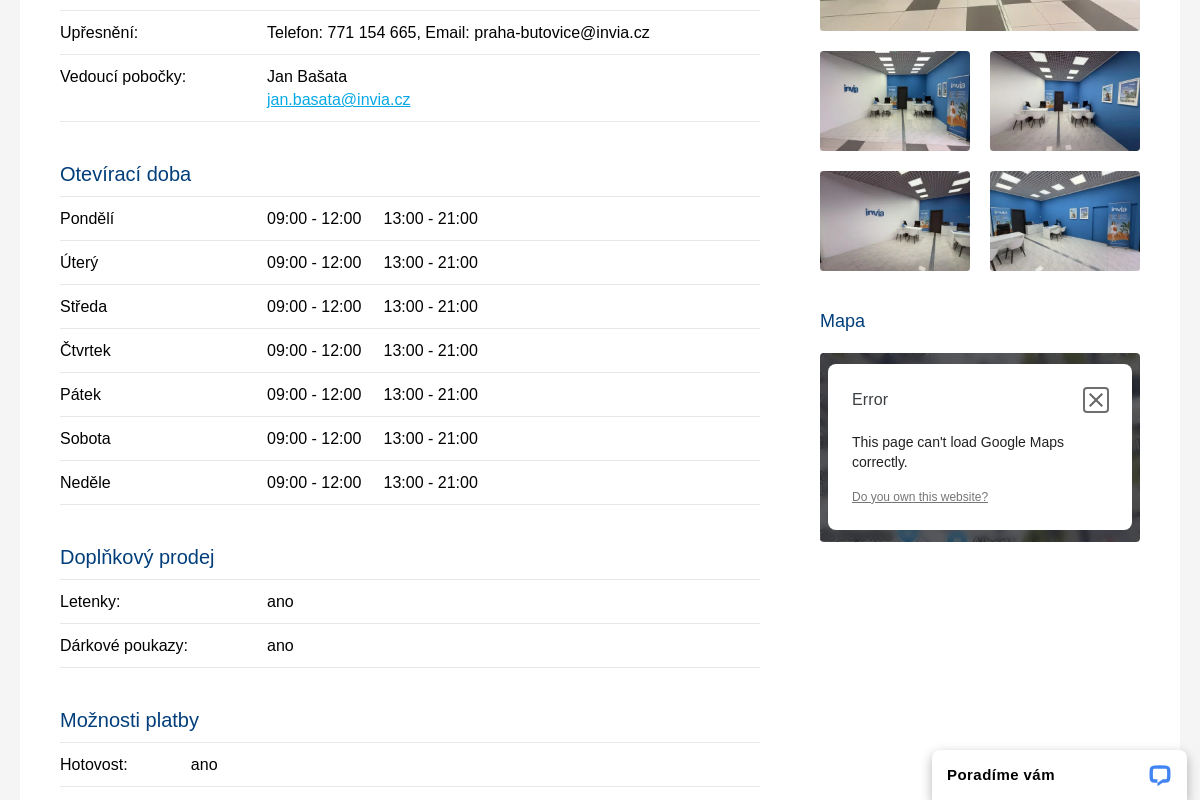The image size is (1200, 800).
Task: Click the 'Dárkové poukazy:' label
Action: click(124, 646)
